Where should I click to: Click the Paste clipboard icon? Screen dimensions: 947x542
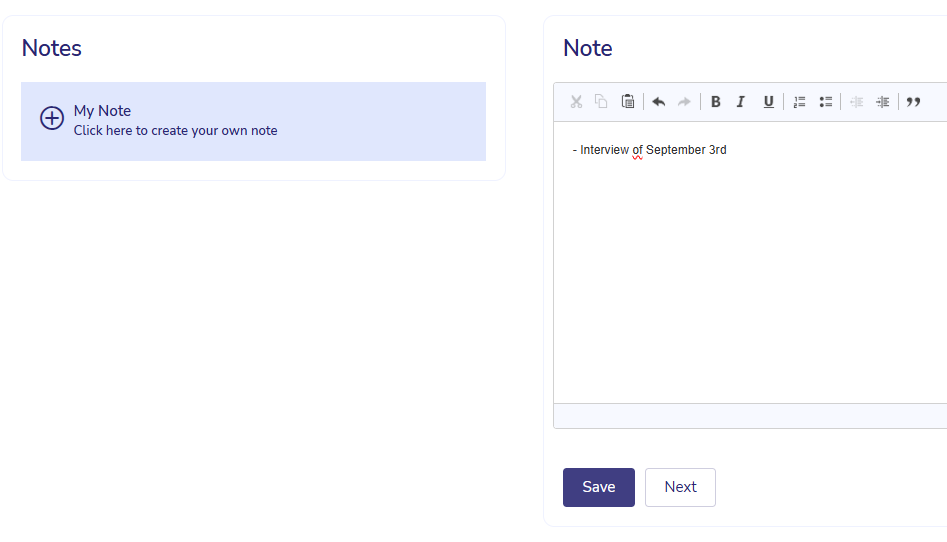click(628, 102)
